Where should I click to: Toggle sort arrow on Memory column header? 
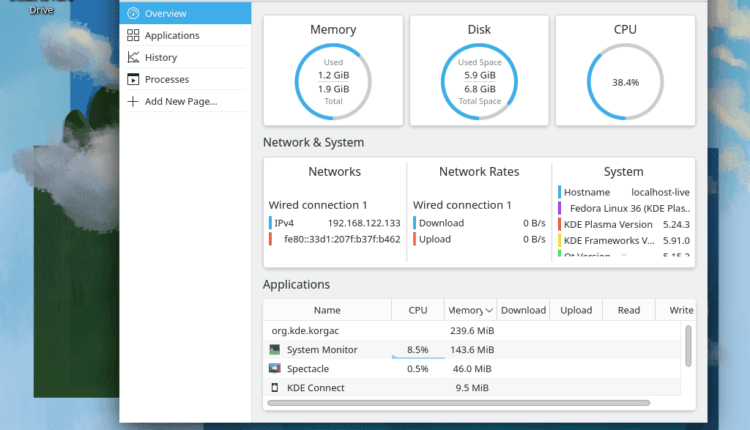[487, 311]
